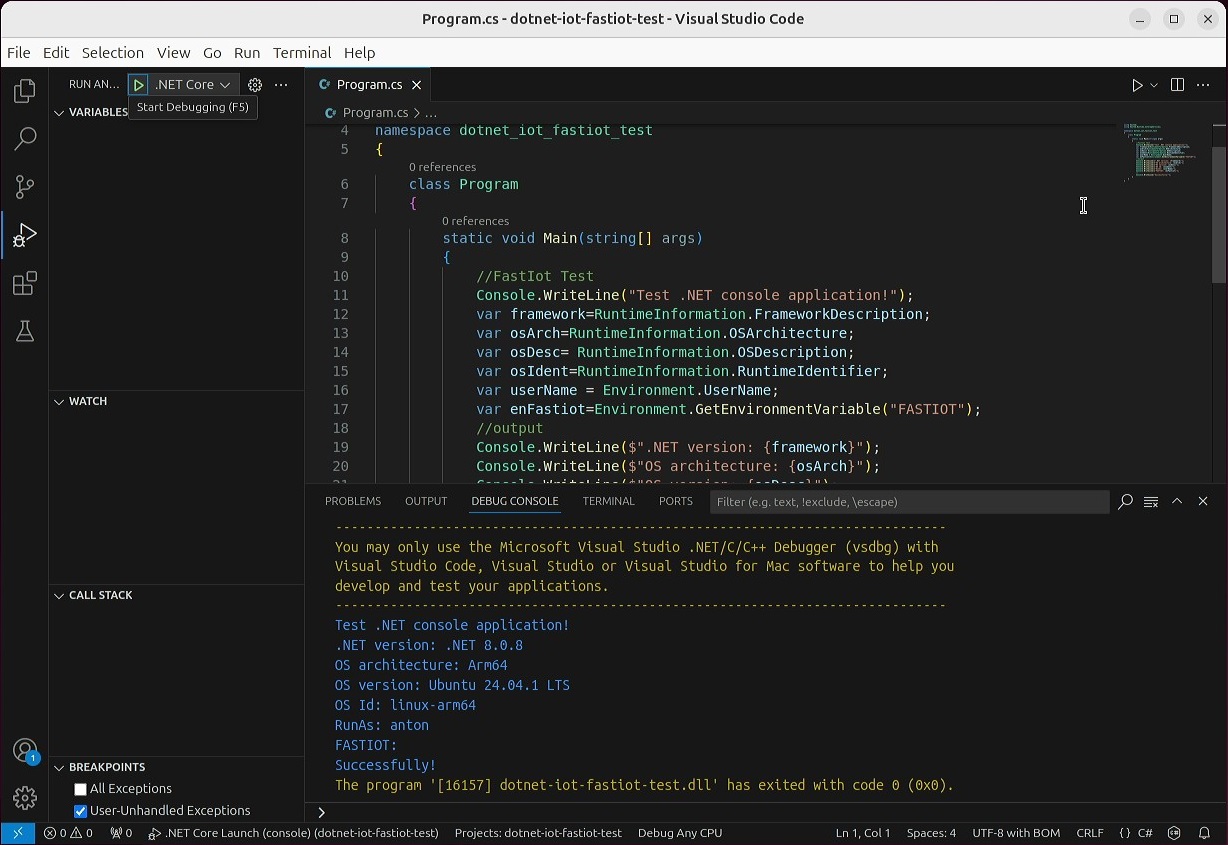Viewport: 1228px width, 845px height.
Task: Enable All Exceptions breakpoint checkbox
Action: click(81, 789)
